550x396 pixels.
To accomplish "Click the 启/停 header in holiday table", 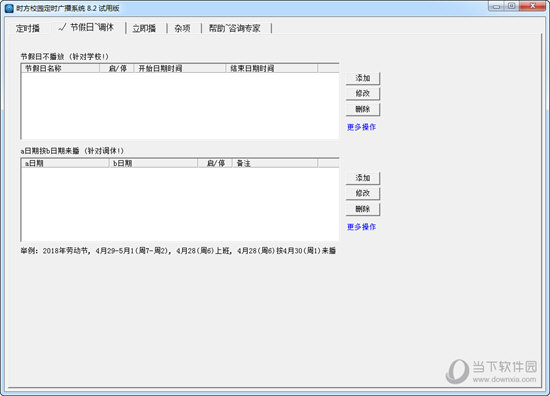I will [117, 68].
